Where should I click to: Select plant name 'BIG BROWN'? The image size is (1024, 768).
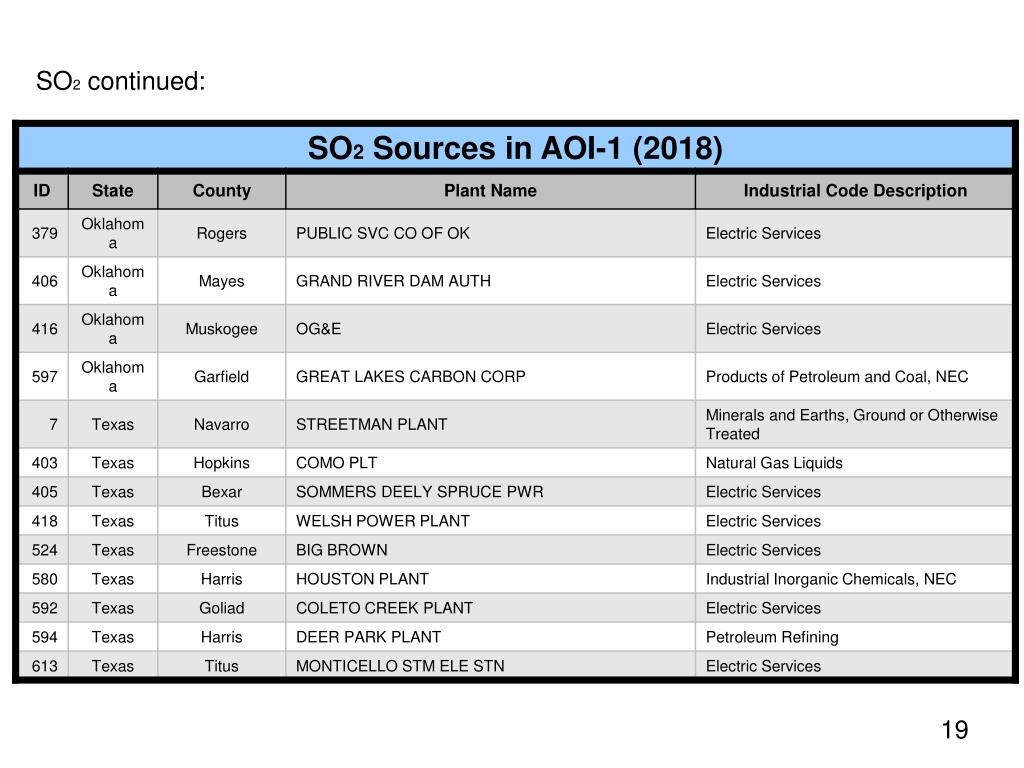342,550
